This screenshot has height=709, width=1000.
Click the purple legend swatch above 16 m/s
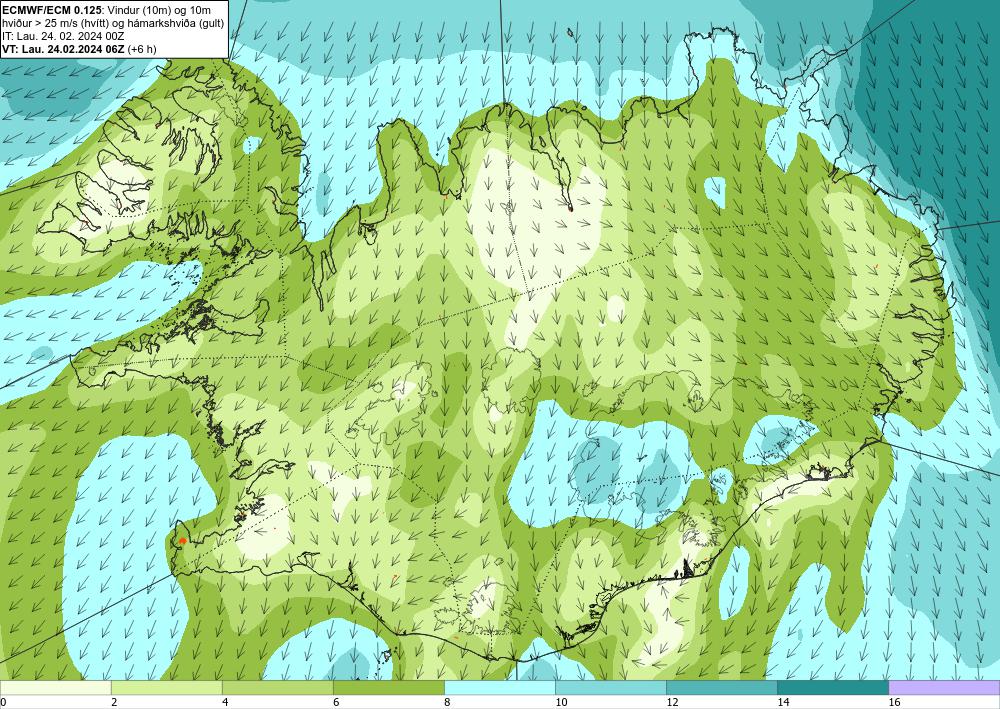[944, 688]
